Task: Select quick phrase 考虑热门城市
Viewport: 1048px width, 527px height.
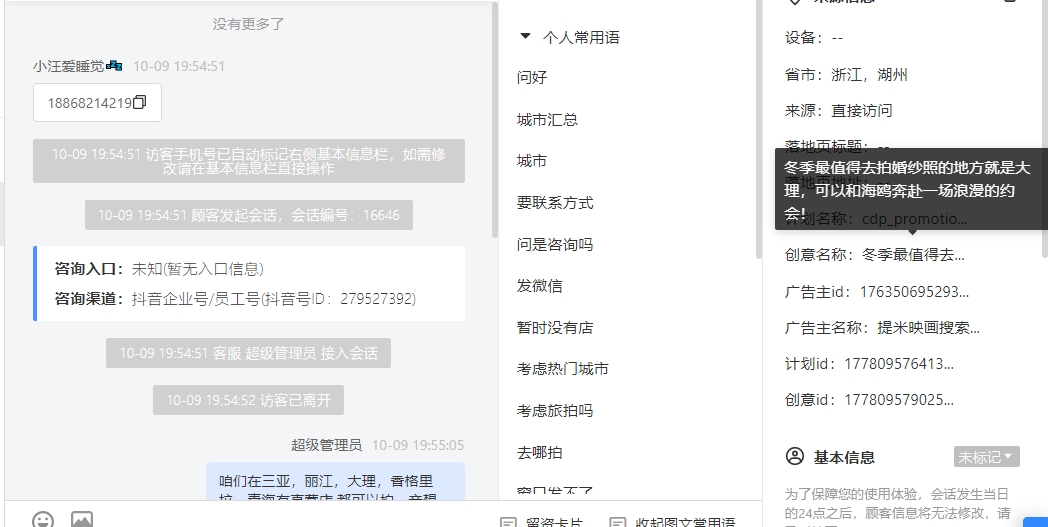Action: click(x=563, y=369)
